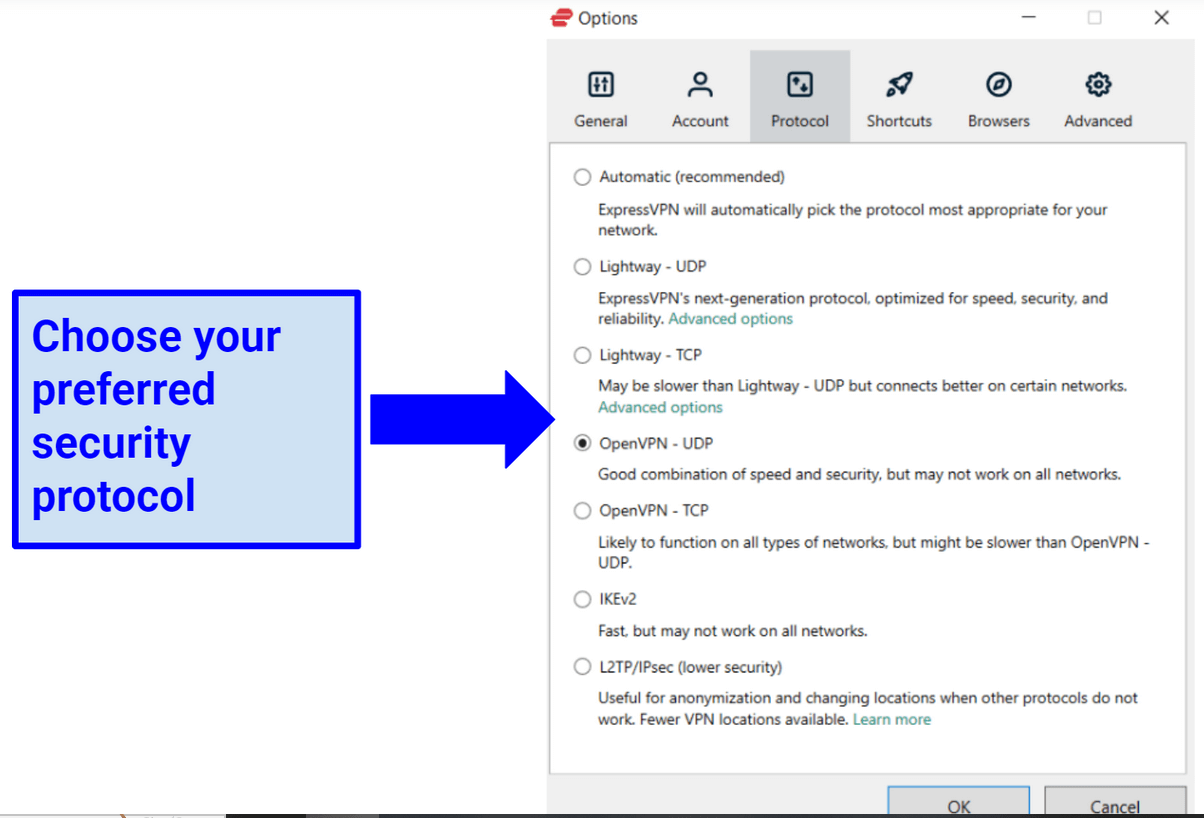Switch to the Advanced tab label
This screenshot has width=1204, height=818.
coord(1098,121)
